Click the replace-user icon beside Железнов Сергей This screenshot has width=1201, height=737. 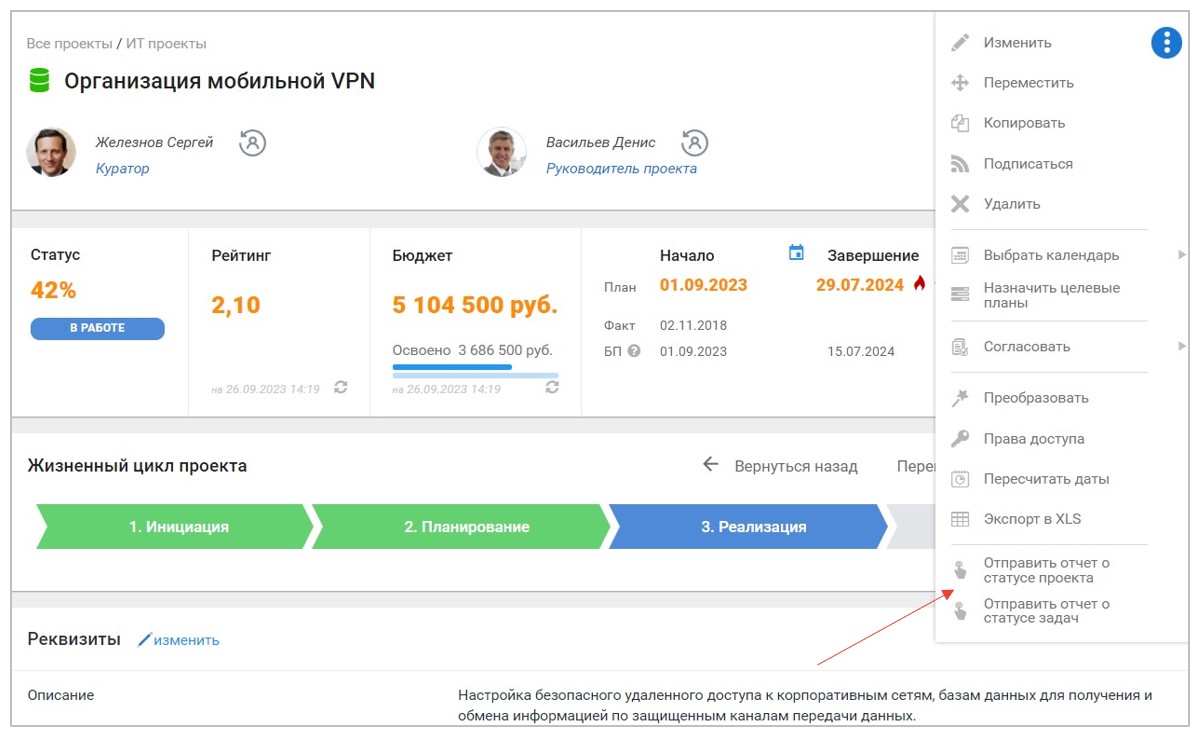(253, 143)
